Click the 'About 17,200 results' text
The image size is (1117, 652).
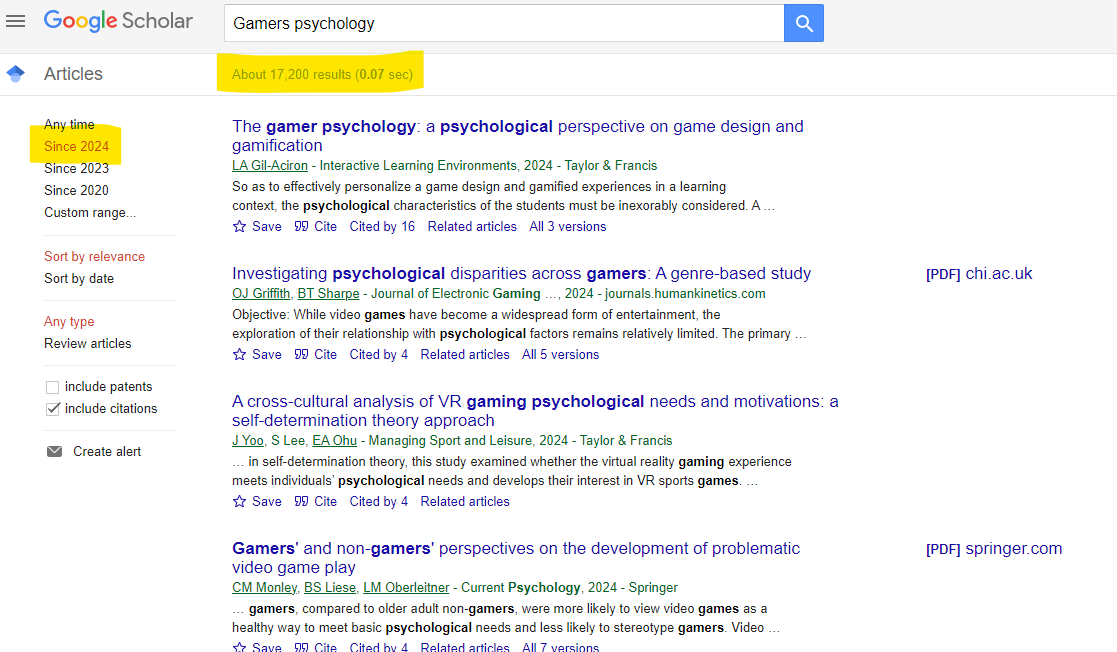tap(322, 75)
